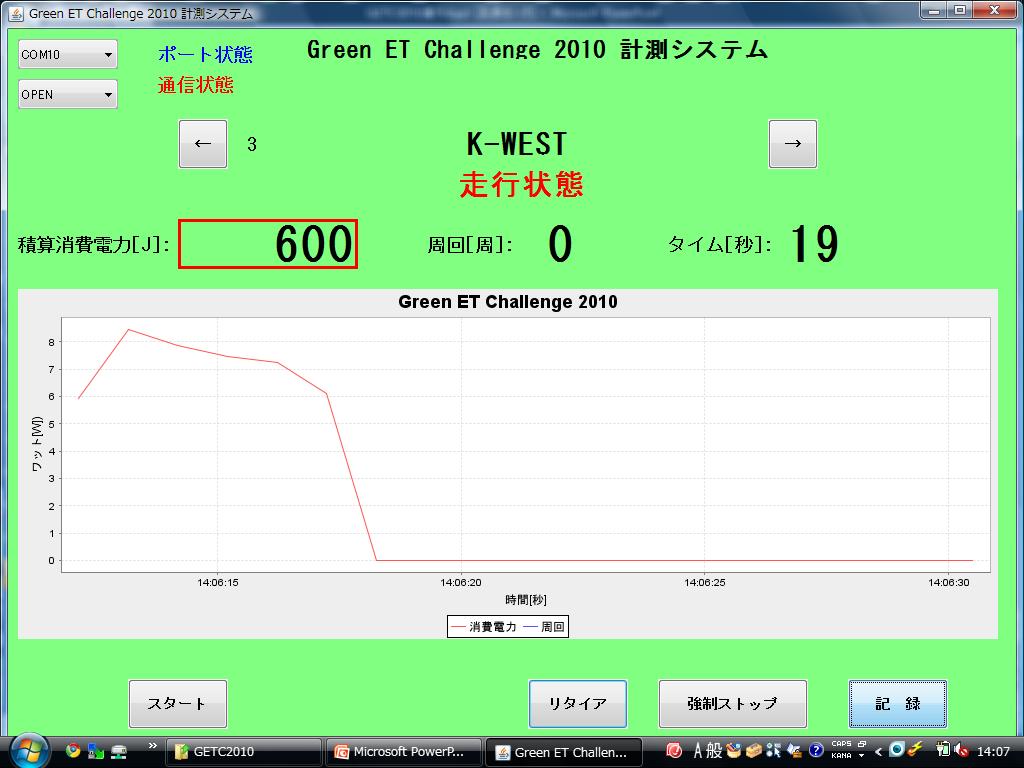Click the 積算消費電力 600 value field

(x=268, y=244)
